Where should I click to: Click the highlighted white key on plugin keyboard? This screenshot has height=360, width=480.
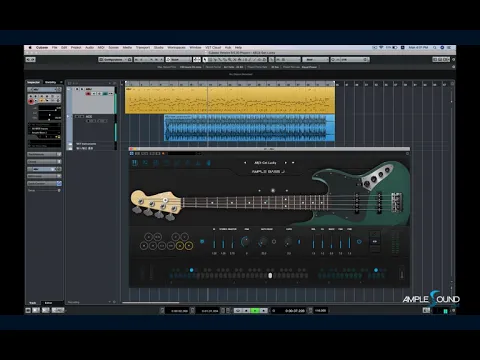click(x=270, y=275)
